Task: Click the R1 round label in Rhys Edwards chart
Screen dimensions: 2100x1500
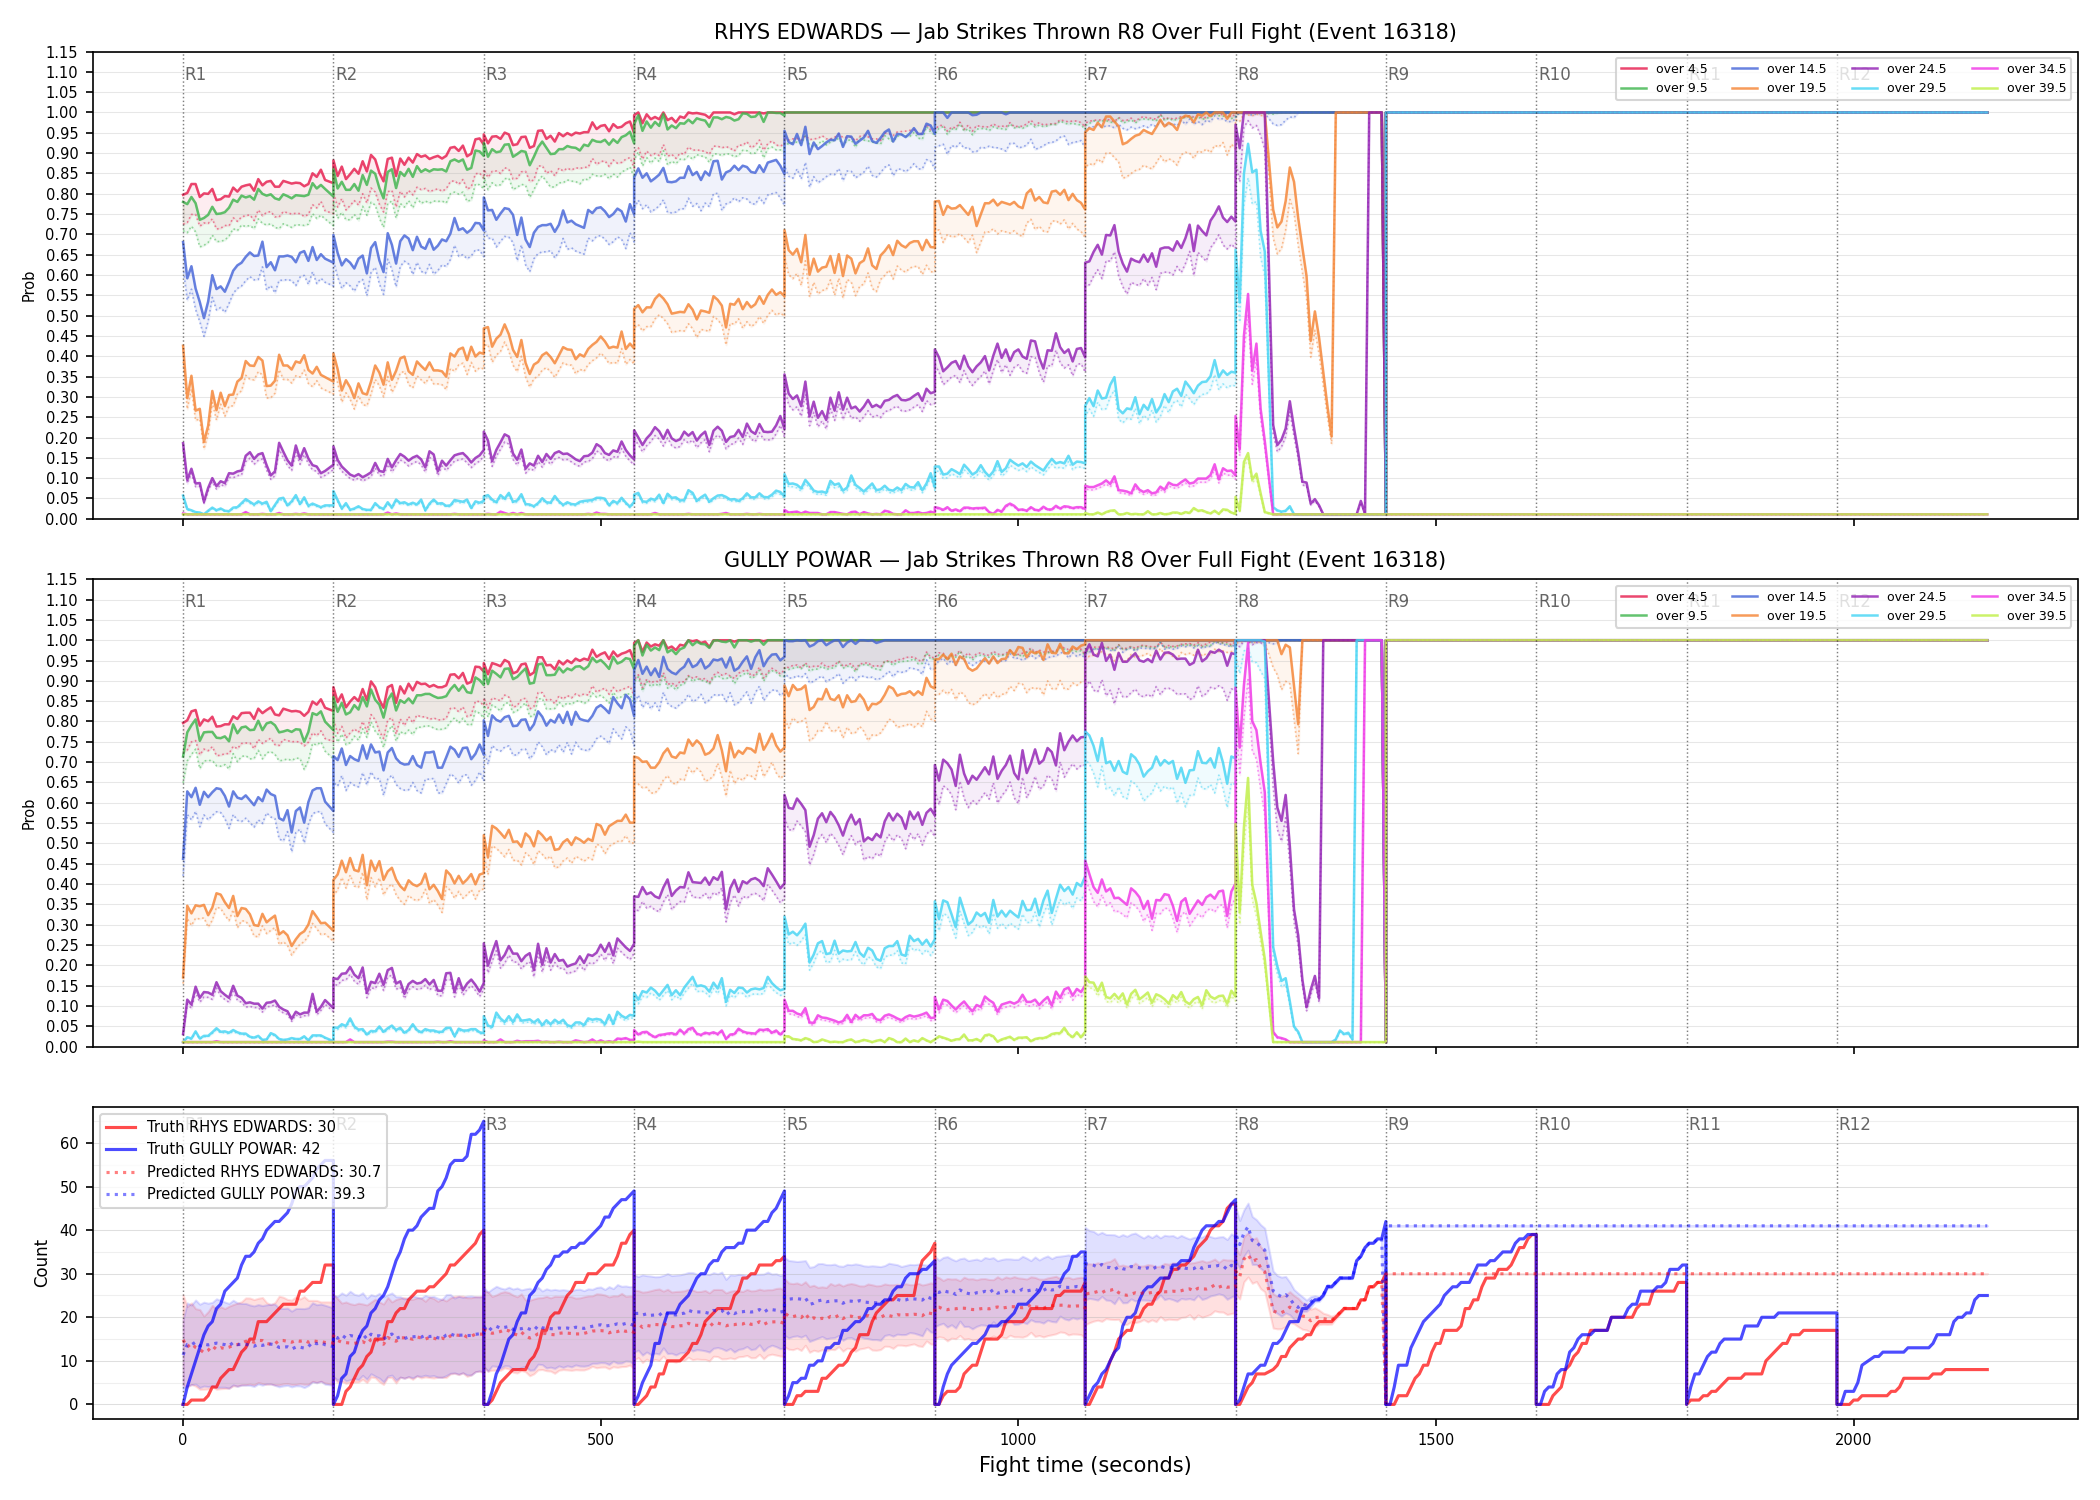Action: coord(195,74)
